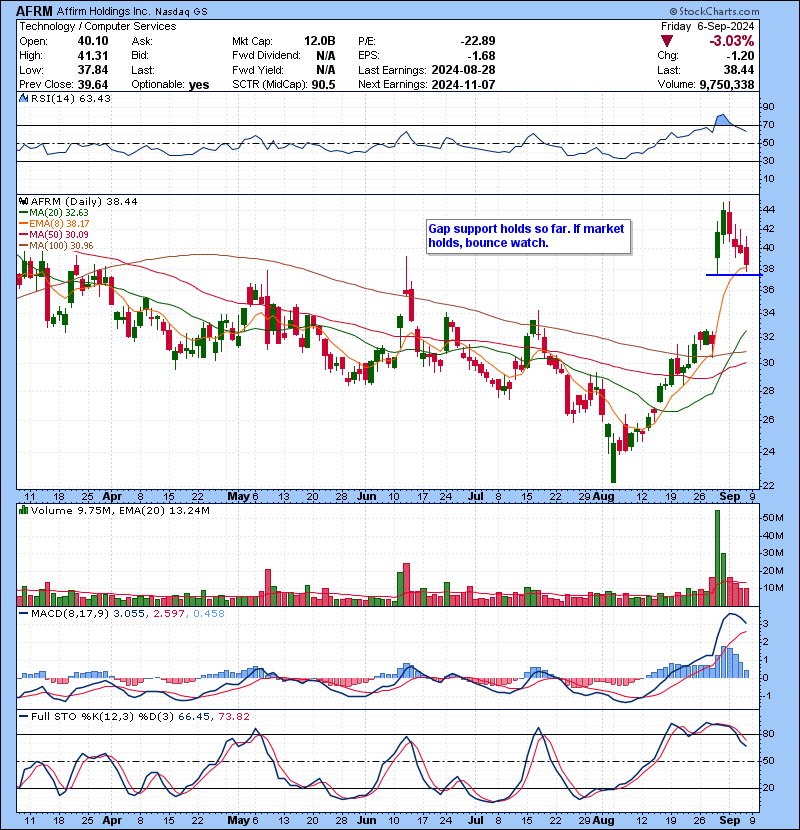Click the Optionable yes value

tap(199, 84)
